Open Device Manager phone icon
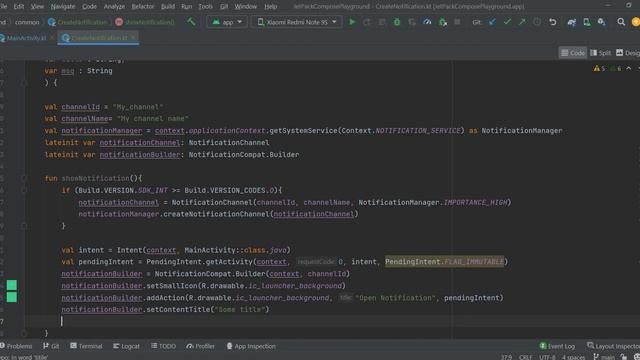 coord(587,22)
